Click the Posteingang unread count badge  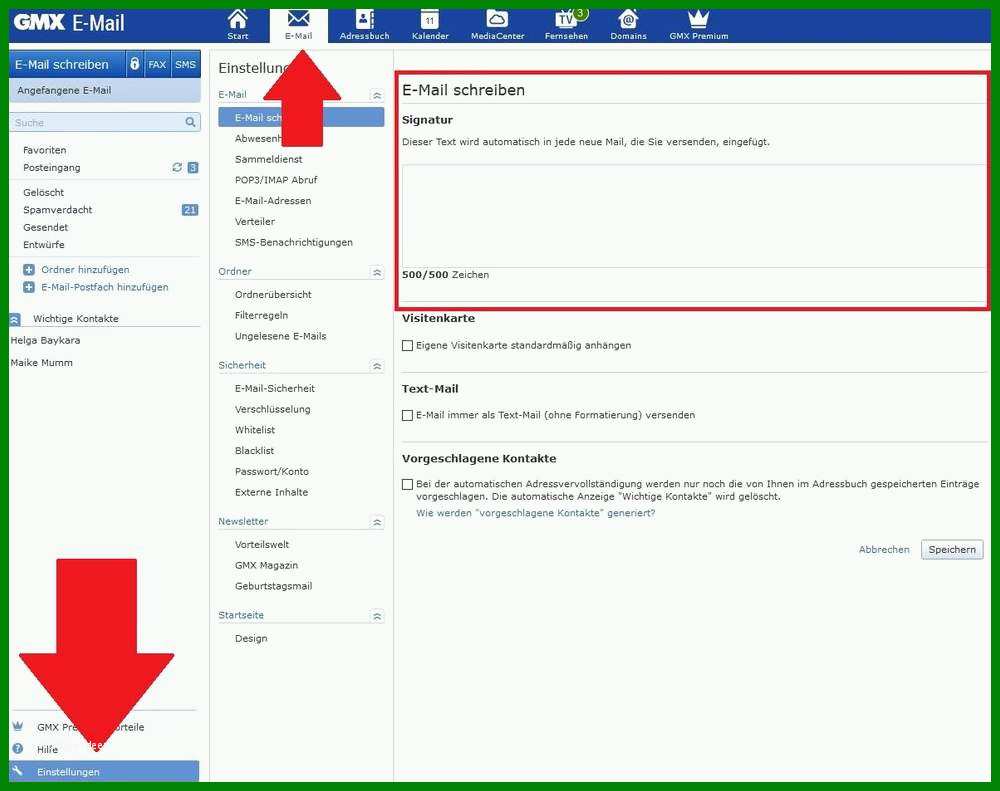click(193, 167)
